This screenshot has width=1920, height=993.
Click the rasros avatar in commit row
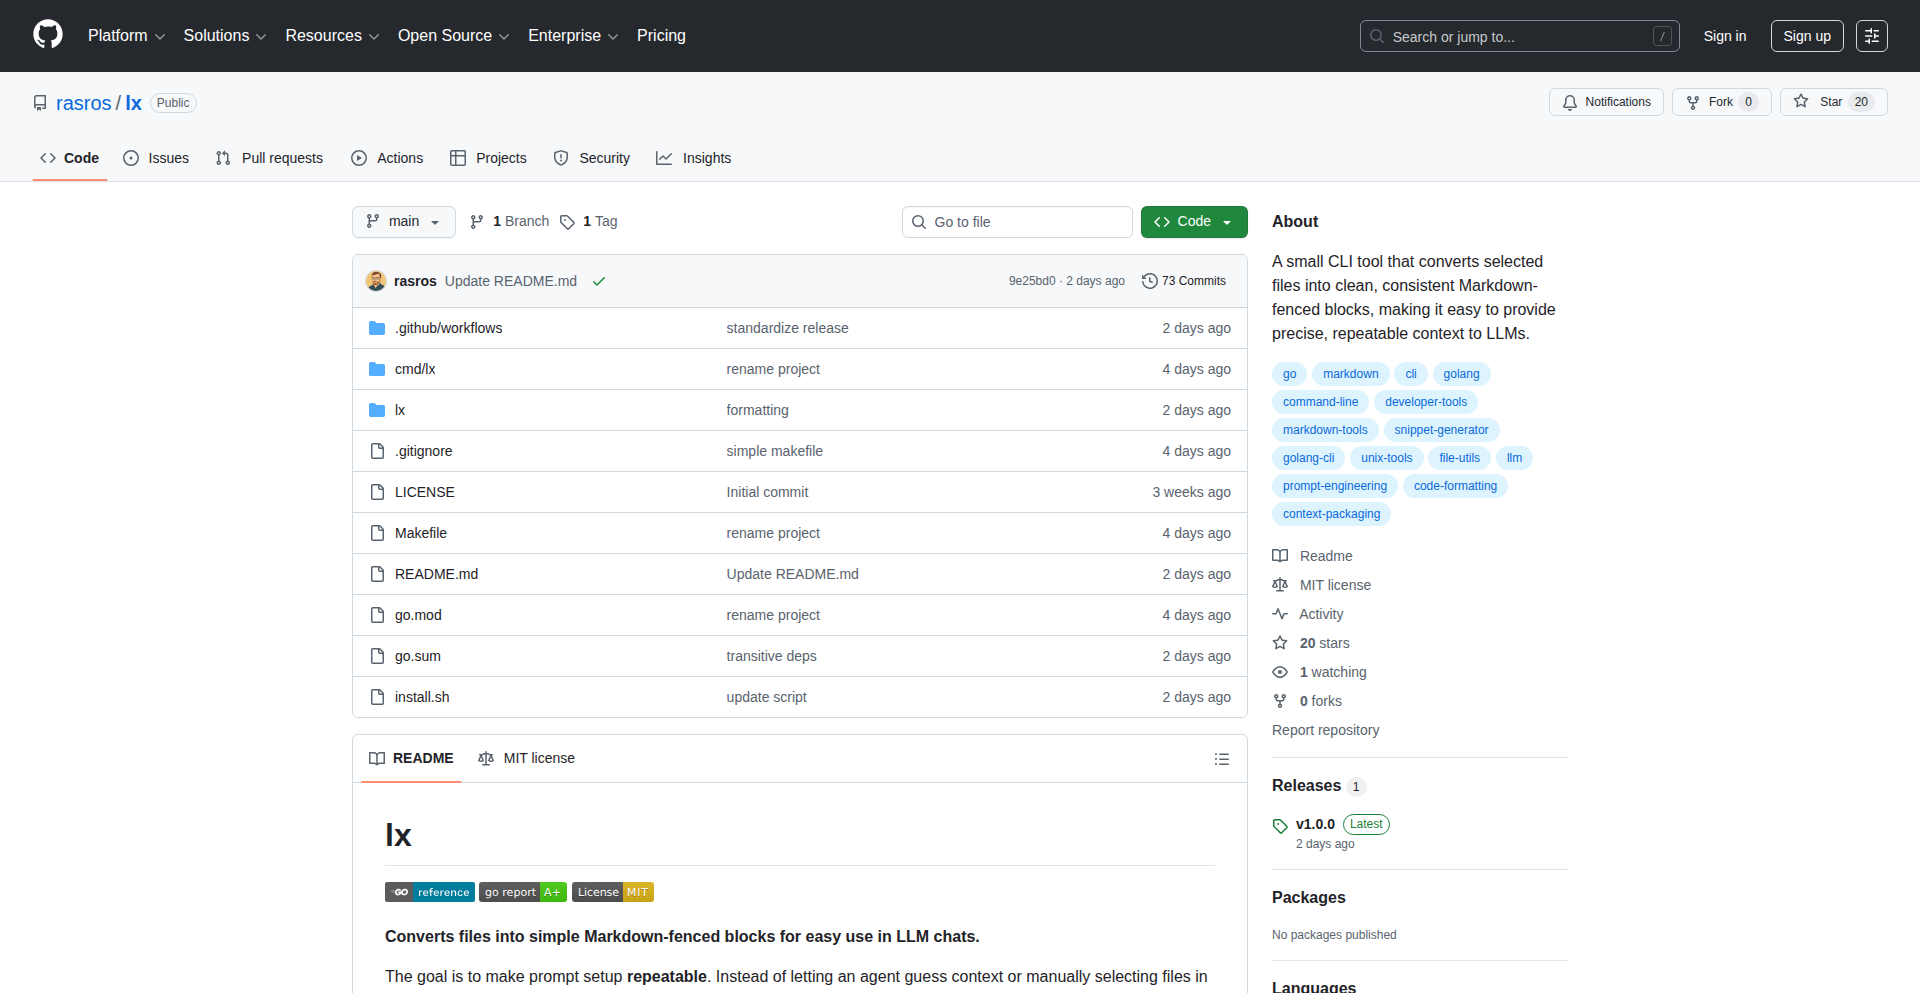(x=376, y=281)
